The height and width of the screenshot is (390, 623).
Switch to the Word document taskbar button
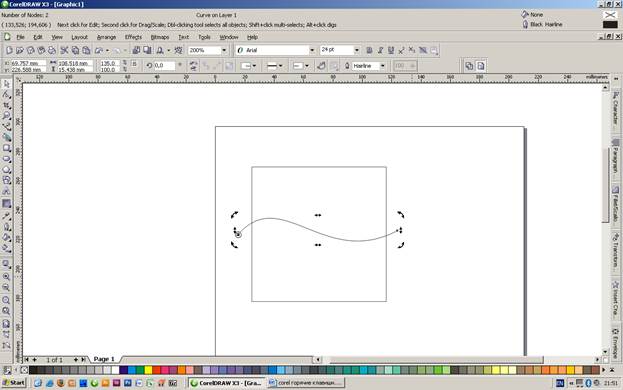point(306,383)
